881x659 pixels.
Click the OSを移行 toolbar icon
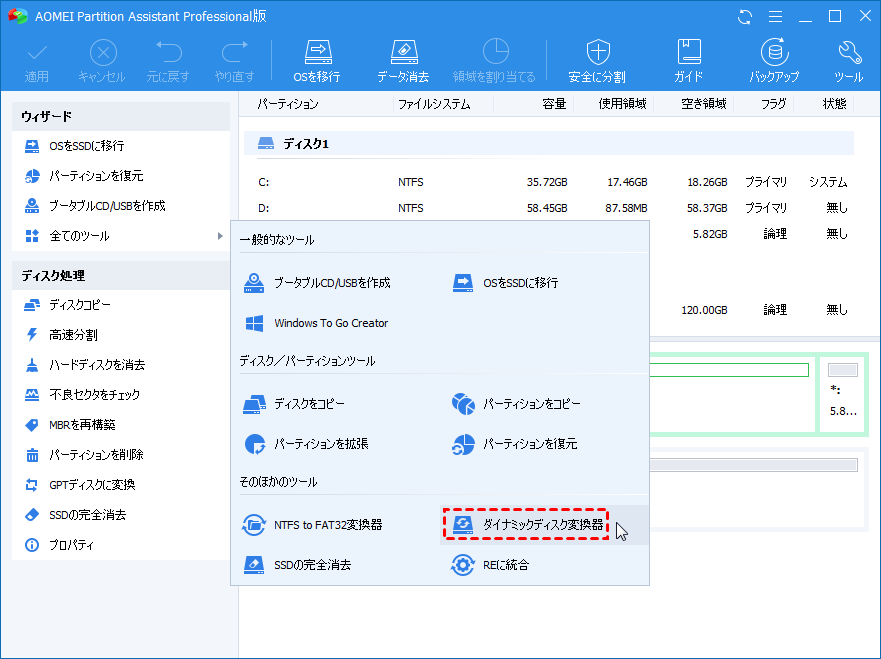pos(317,61)
